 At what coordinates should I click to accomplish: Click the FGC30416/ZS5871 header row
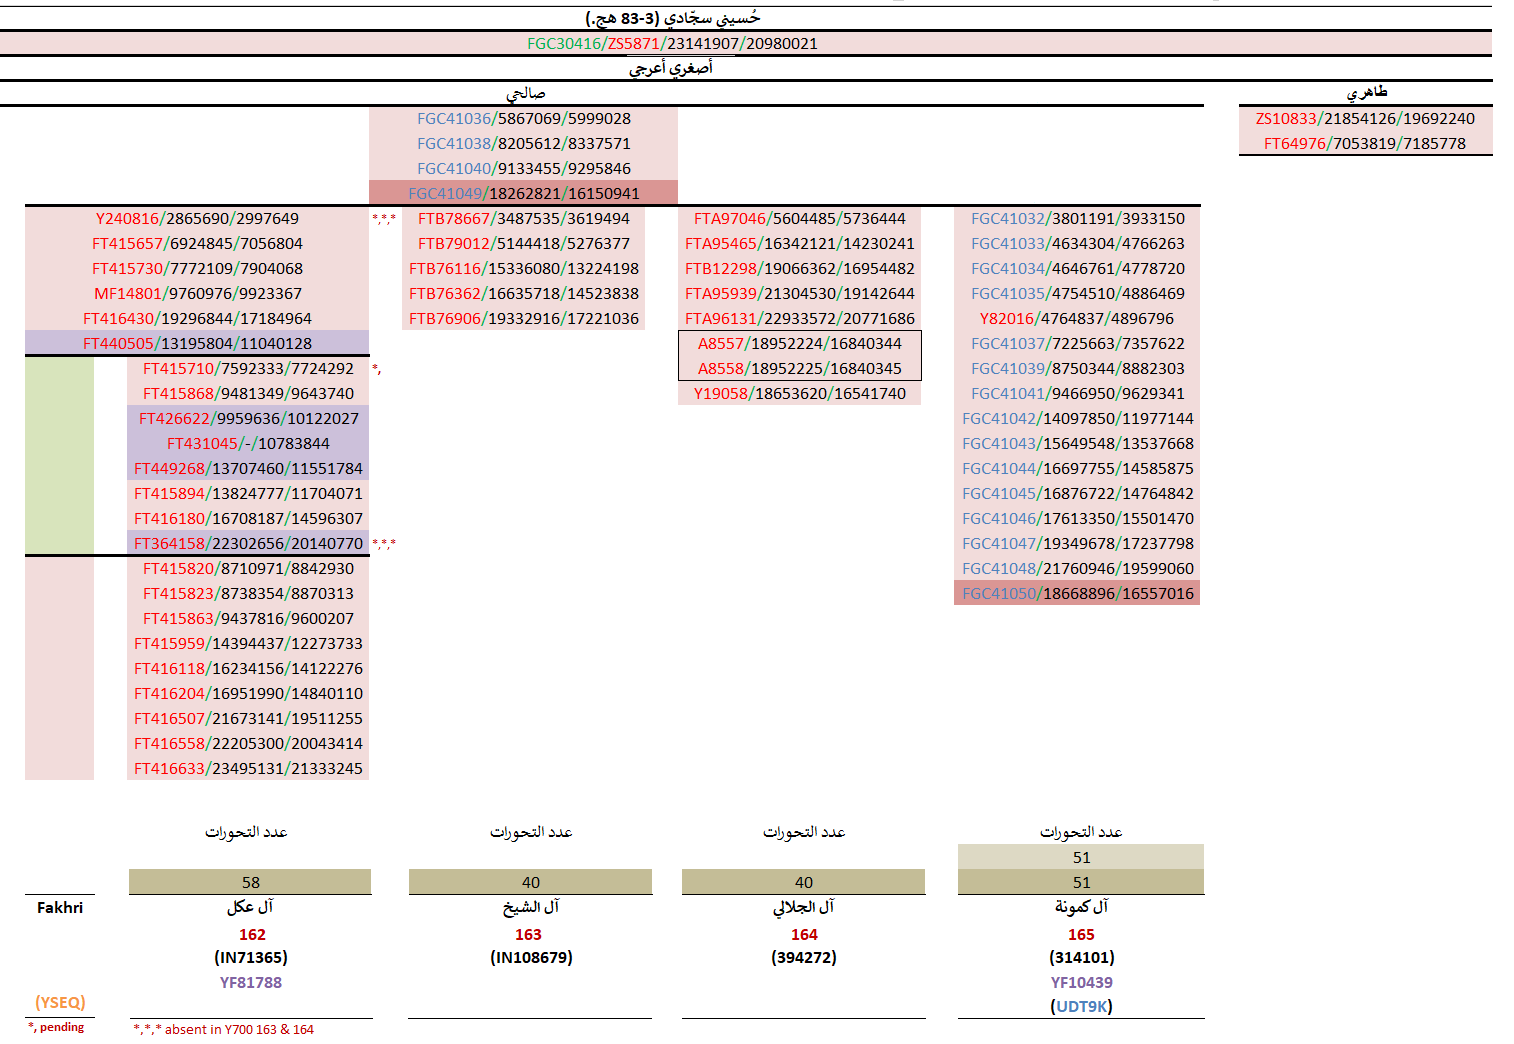coord(672,43)
